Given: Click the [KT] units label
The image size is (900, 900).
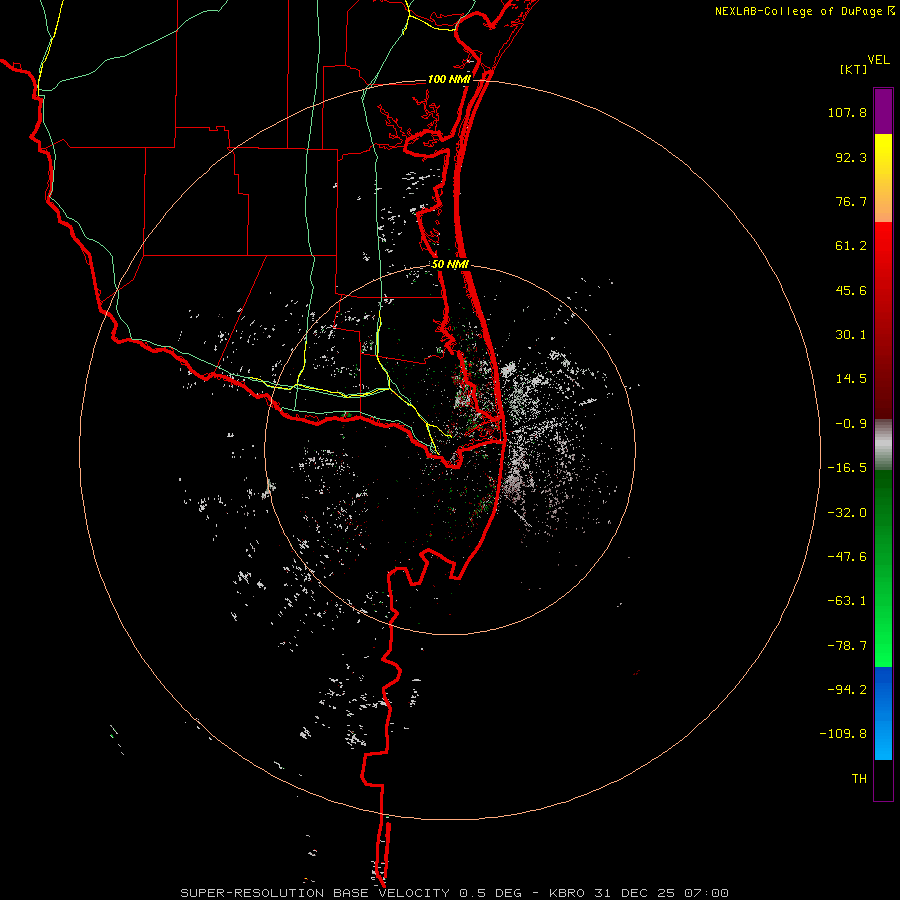Looking at the screenshot, I should pos(854,69).
